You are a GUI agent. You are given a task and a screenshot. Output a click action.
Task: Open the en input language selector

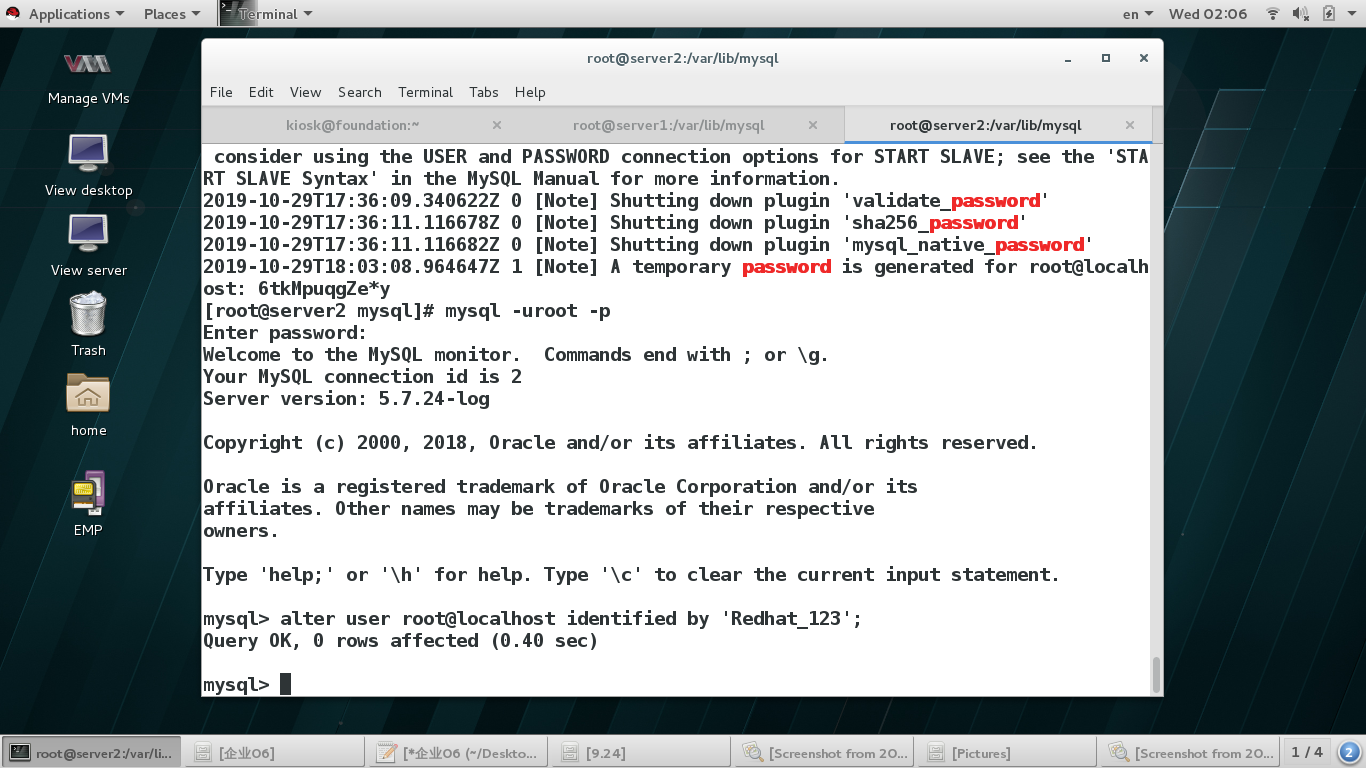1138,14
